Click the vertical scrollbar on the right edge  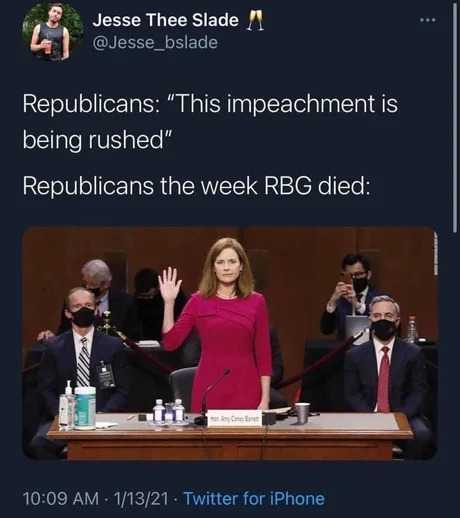click(x=455, y=117)
